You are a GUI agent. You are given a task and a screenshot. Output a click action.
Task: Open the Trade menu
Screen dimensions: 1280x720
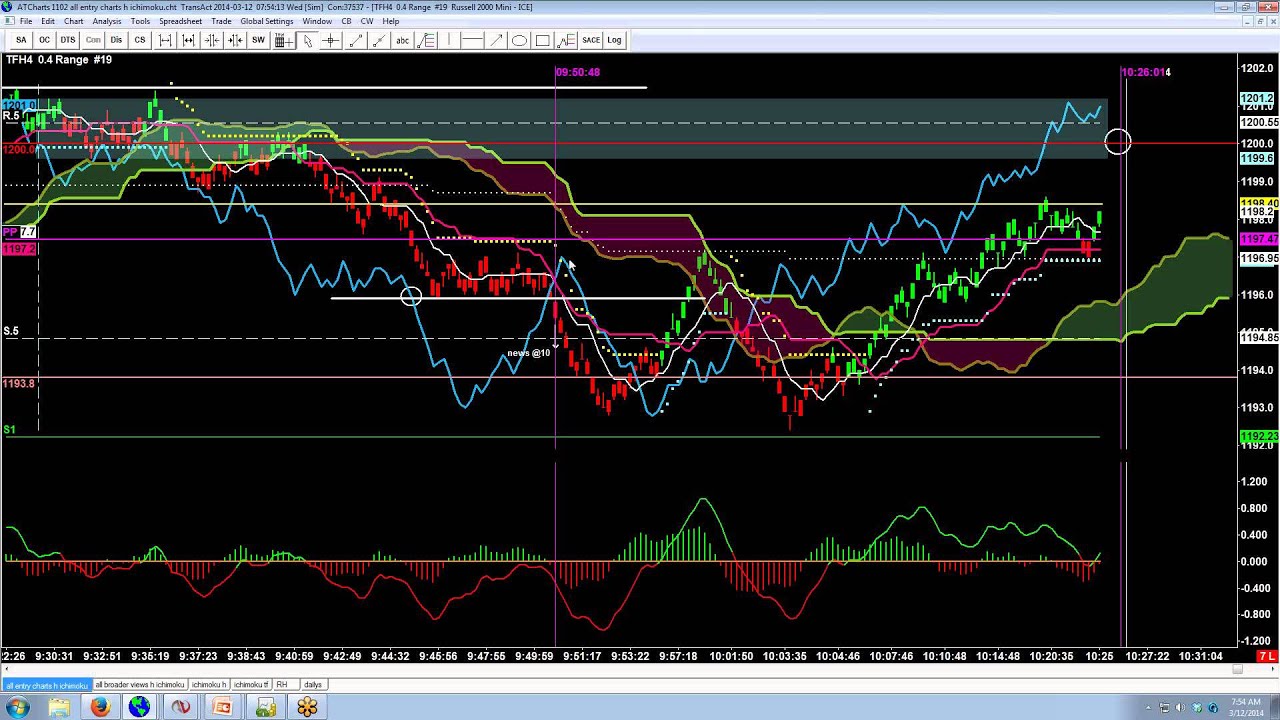(221, 21)
